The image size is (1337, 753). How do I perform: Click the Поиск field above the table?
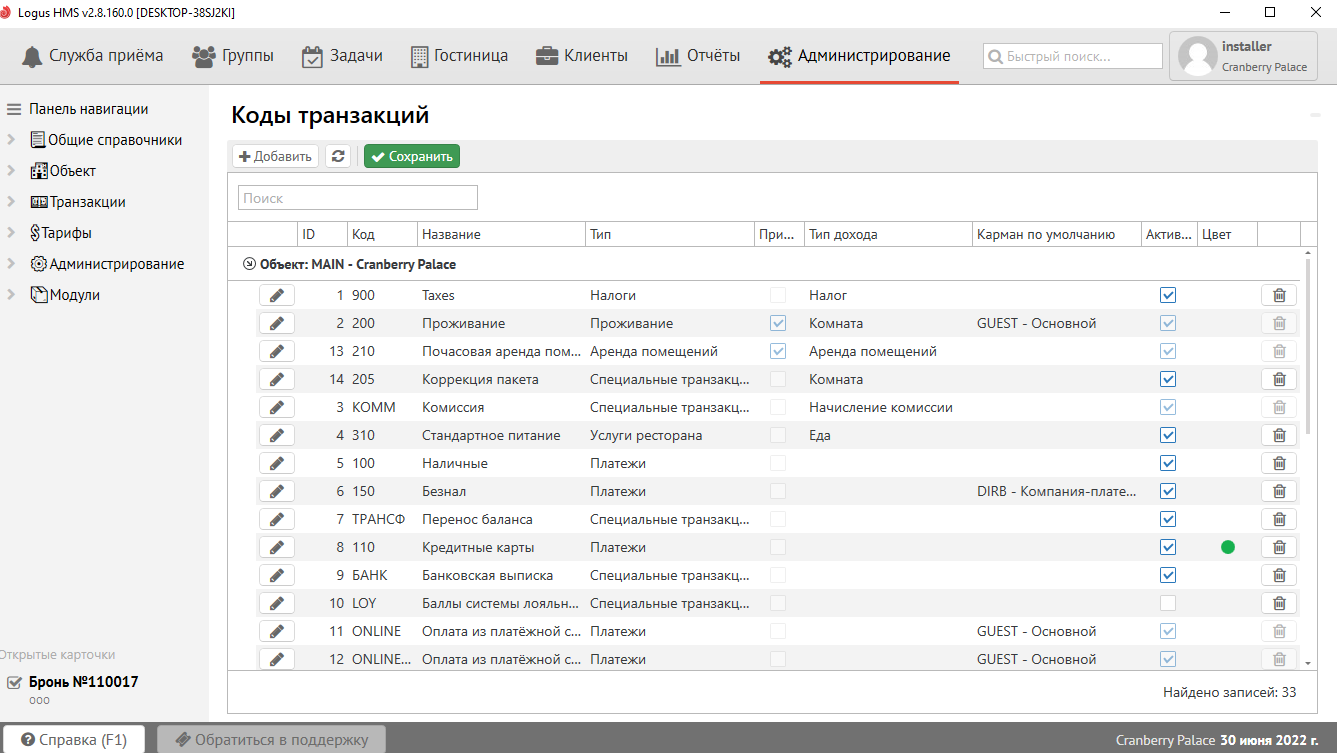coord(357,198)
